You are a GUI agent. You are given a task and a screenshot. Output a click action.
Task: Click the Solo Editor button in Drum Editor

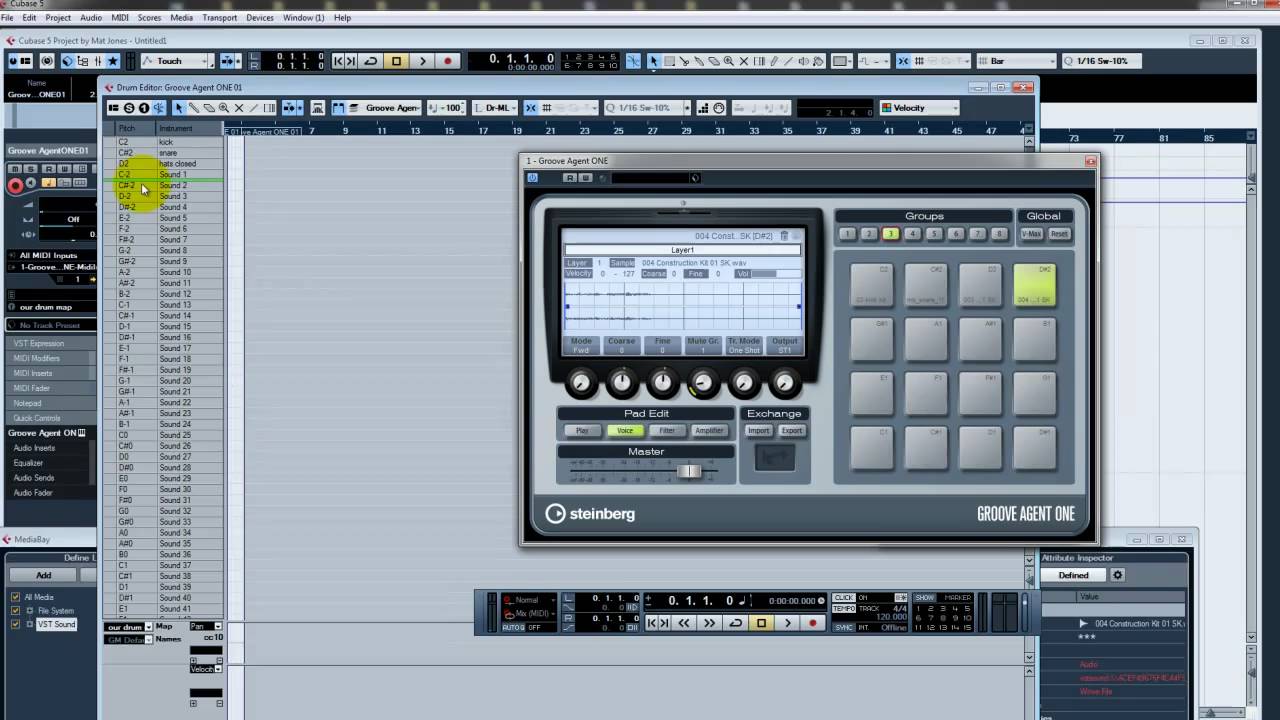click(x=129, y=108)
